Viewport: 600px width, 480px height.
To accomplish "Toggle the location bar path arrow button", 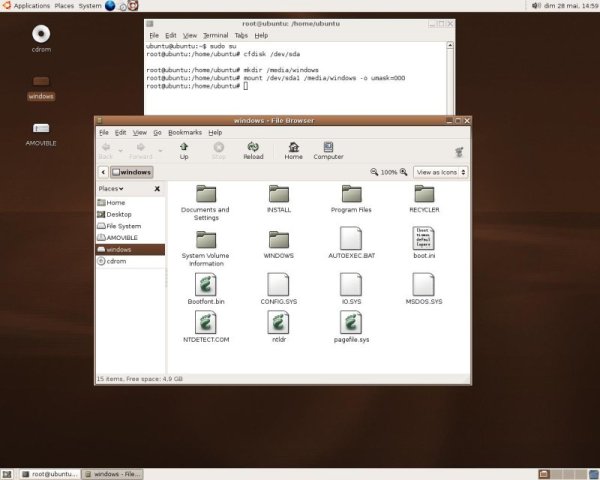I will pos(103,172).
